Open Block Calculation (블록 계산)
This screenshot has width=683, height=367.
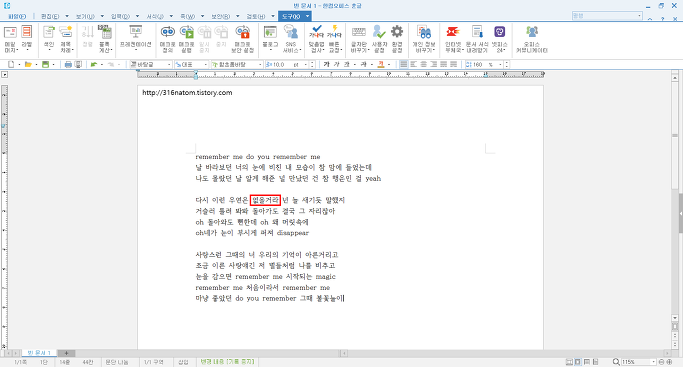[x=105, y=39]
